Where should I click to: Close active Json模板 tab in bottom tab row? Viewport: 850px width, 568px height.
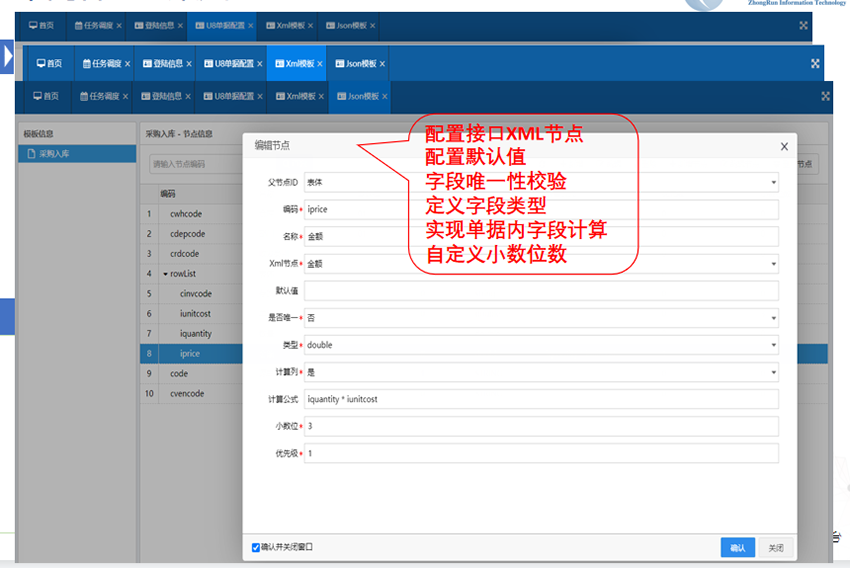pos(384,96)
